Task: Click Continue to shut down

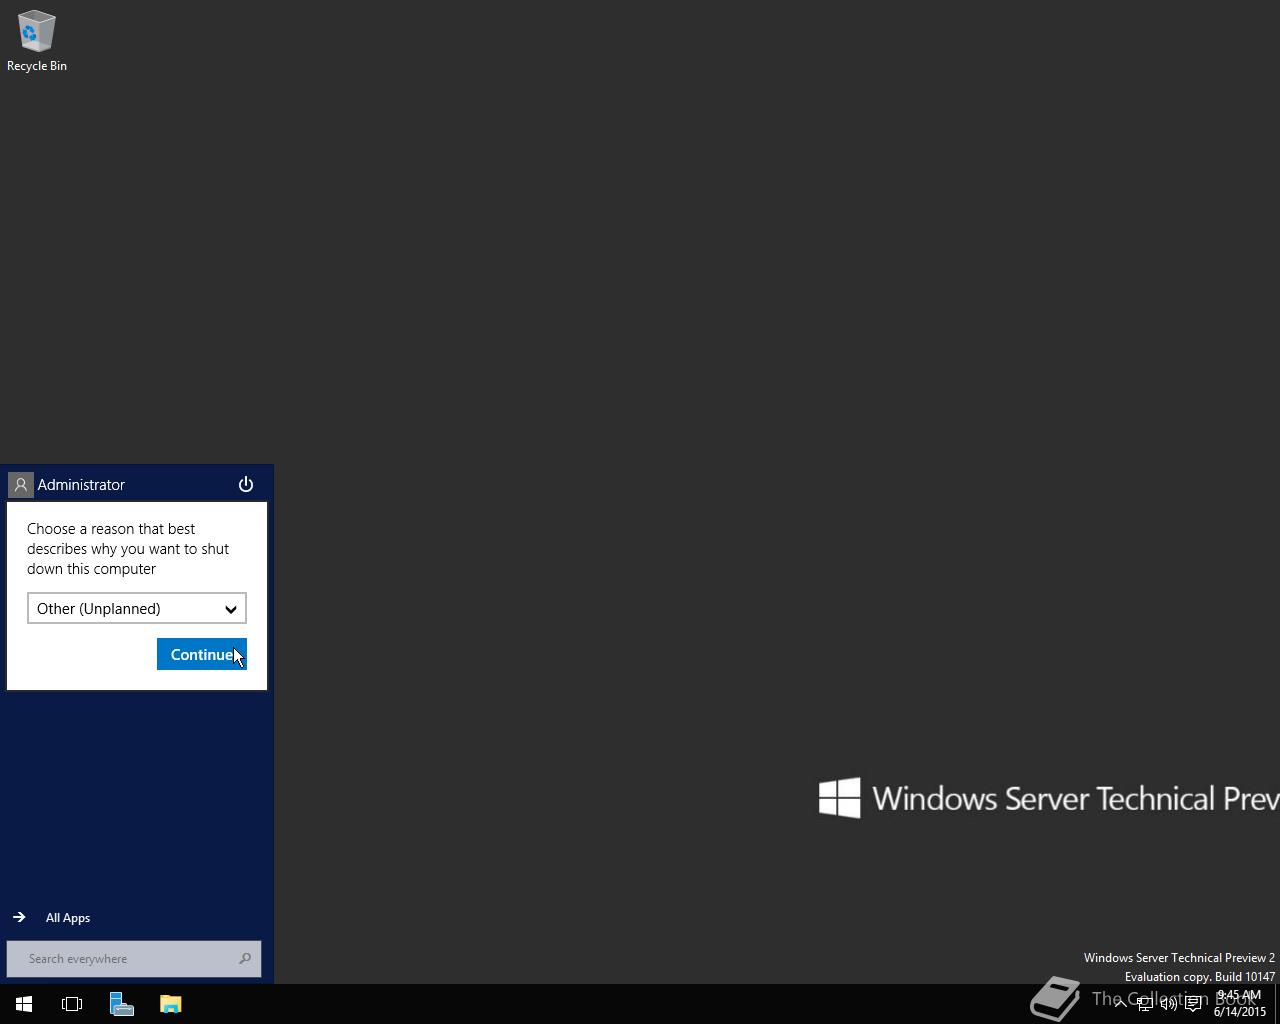Action: click(x=202, y=654)
